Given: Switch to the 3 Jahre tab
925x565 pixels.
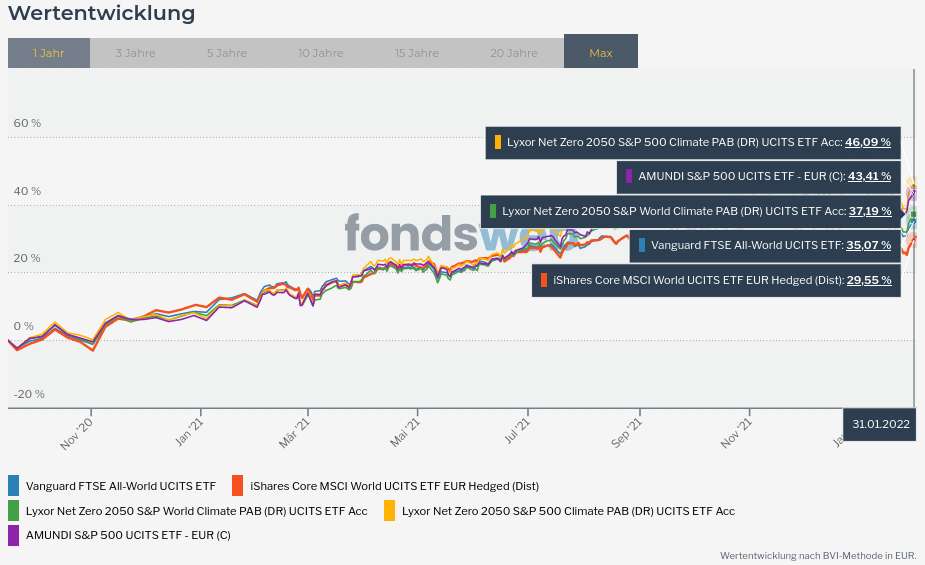Looking at the screenshot, I should coord(135,53).
